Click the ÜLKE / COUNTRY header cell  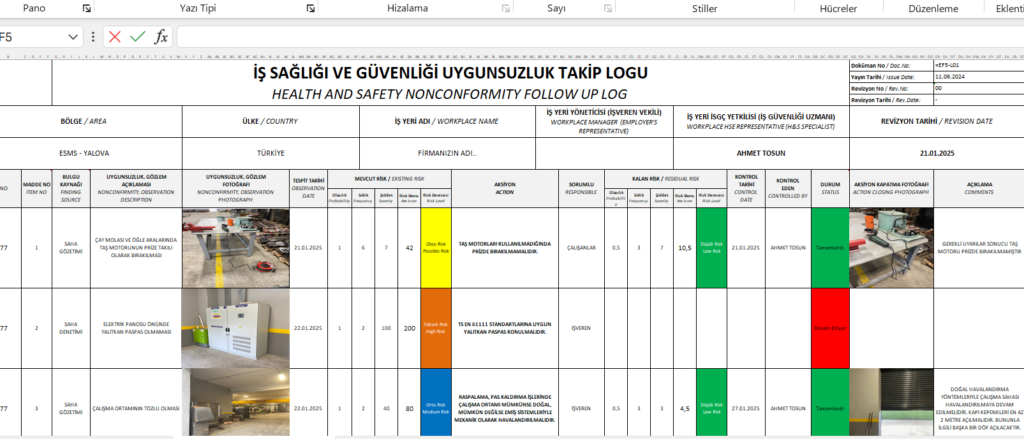click(270, 122)
